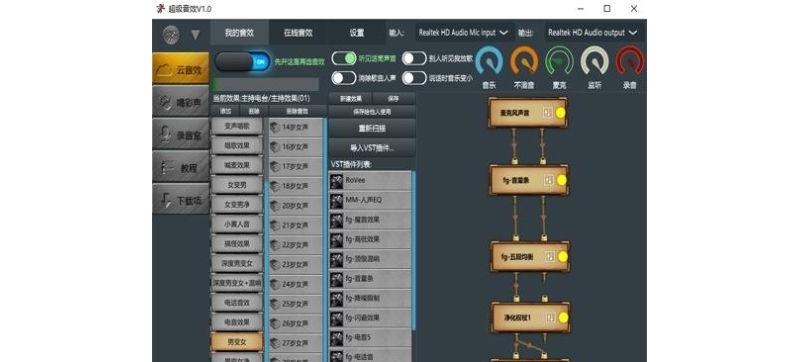This screenshot has width=800, height=362.
Task: Open the 设置 settings tab
Action: click(357, 33)
